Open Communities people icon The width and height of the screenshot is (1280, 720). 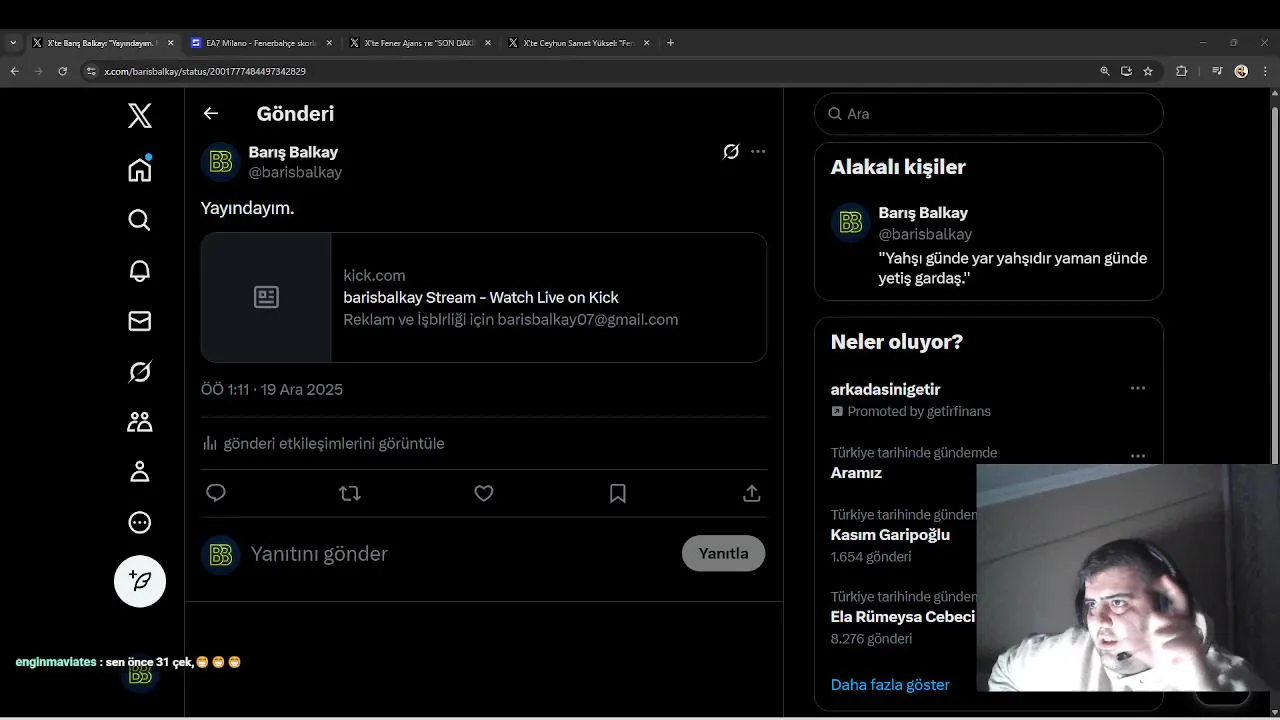pos(140,422)
